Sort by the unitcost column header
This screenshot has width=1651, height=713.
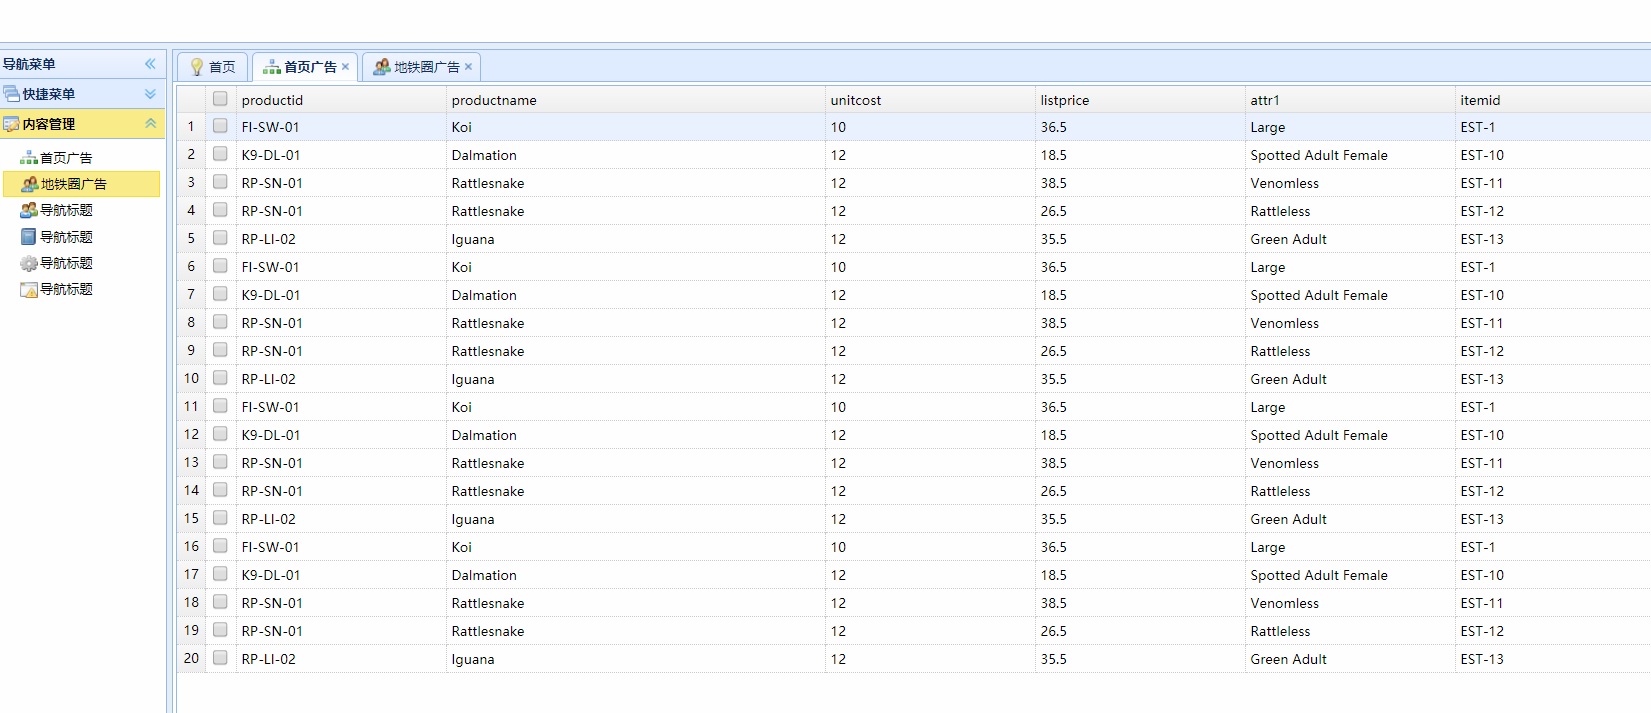click(x=930, y=100)
